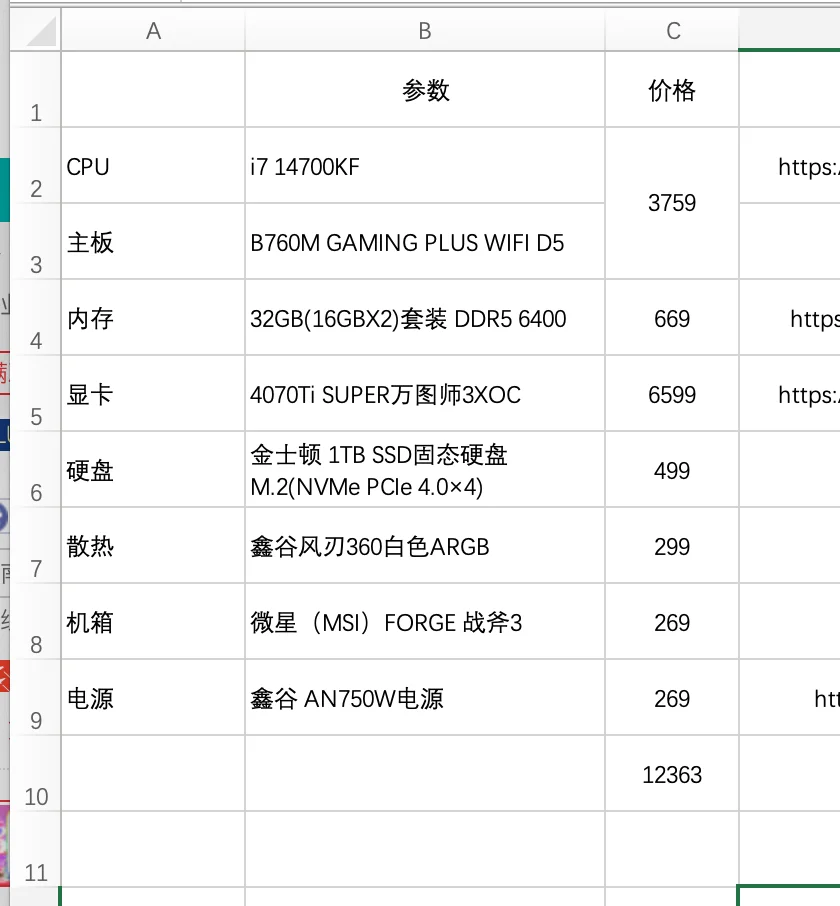The image size is (840, 906).
Task: Click the 价格 header cell
Action: (x=672, y=90)
